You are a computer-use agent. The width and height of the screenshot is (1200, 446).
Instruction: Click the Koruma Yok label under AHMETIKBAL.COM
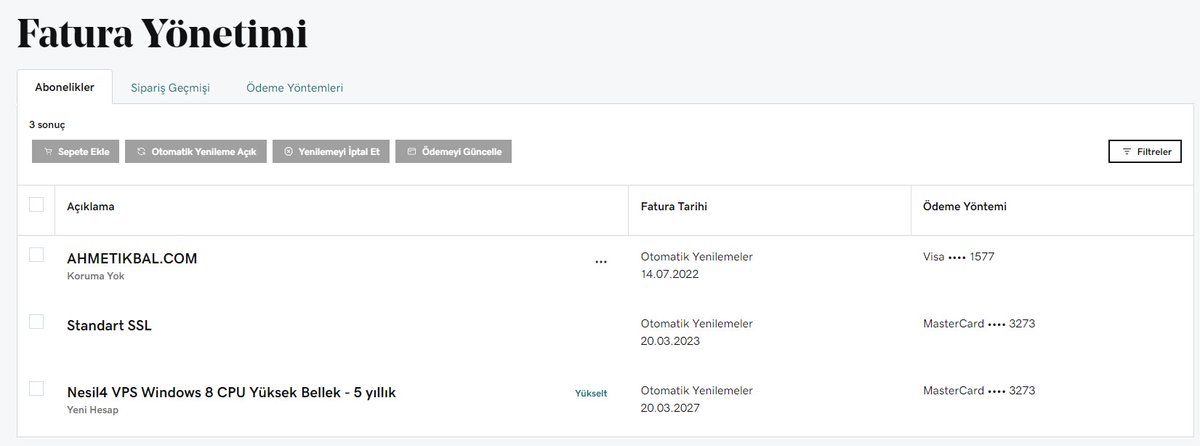click(x=95, y=276)
